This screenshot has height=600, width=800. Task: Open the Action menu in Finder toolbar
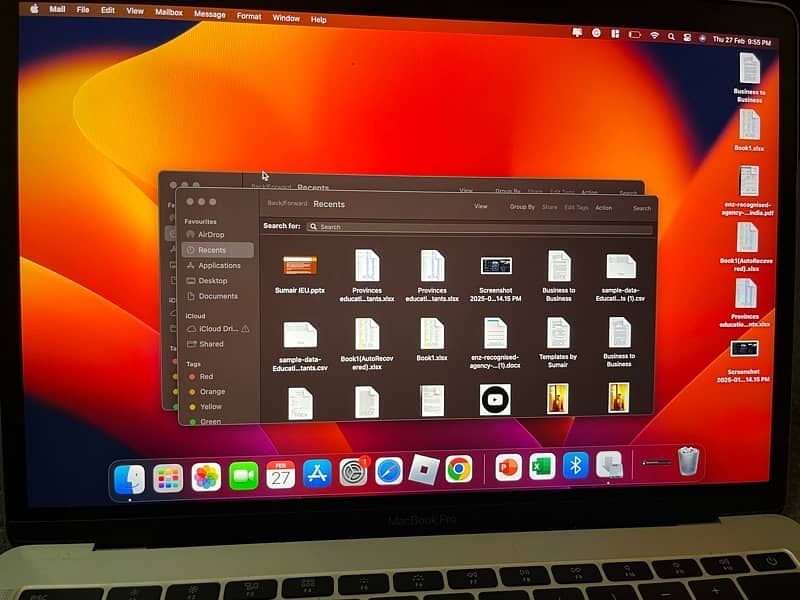[x=603, y=208]
